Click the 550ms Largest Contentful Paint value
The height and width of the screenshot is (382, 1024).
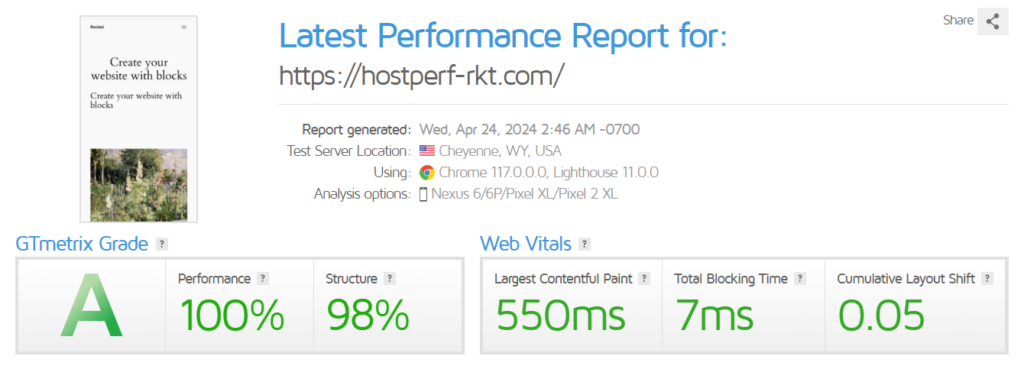560,315
